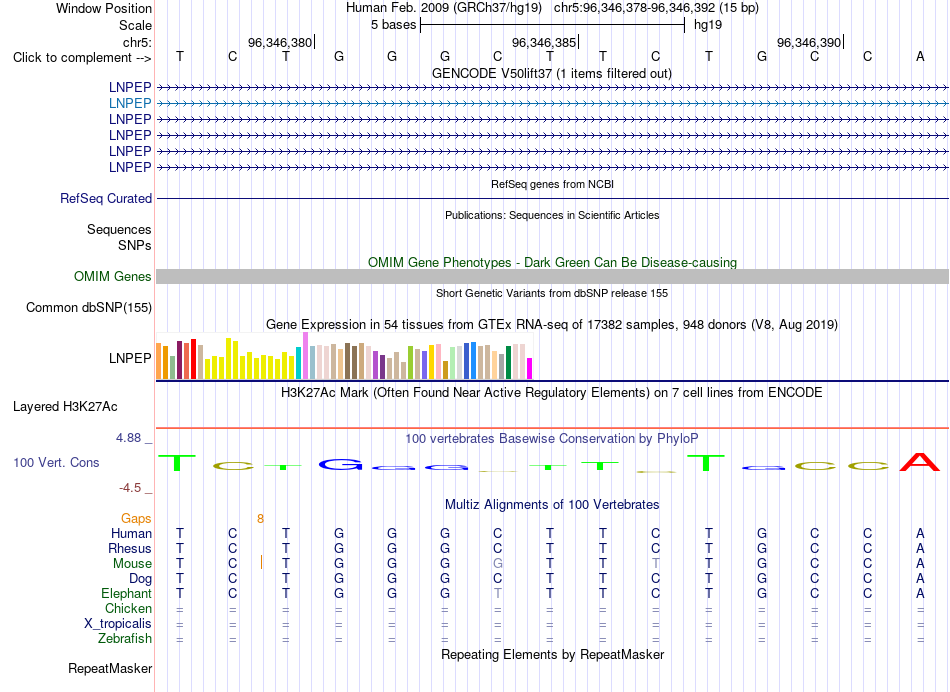The image size is (950, 692).
Task: Click the Common dbSNP(155) track label
Action: [89, 308]
